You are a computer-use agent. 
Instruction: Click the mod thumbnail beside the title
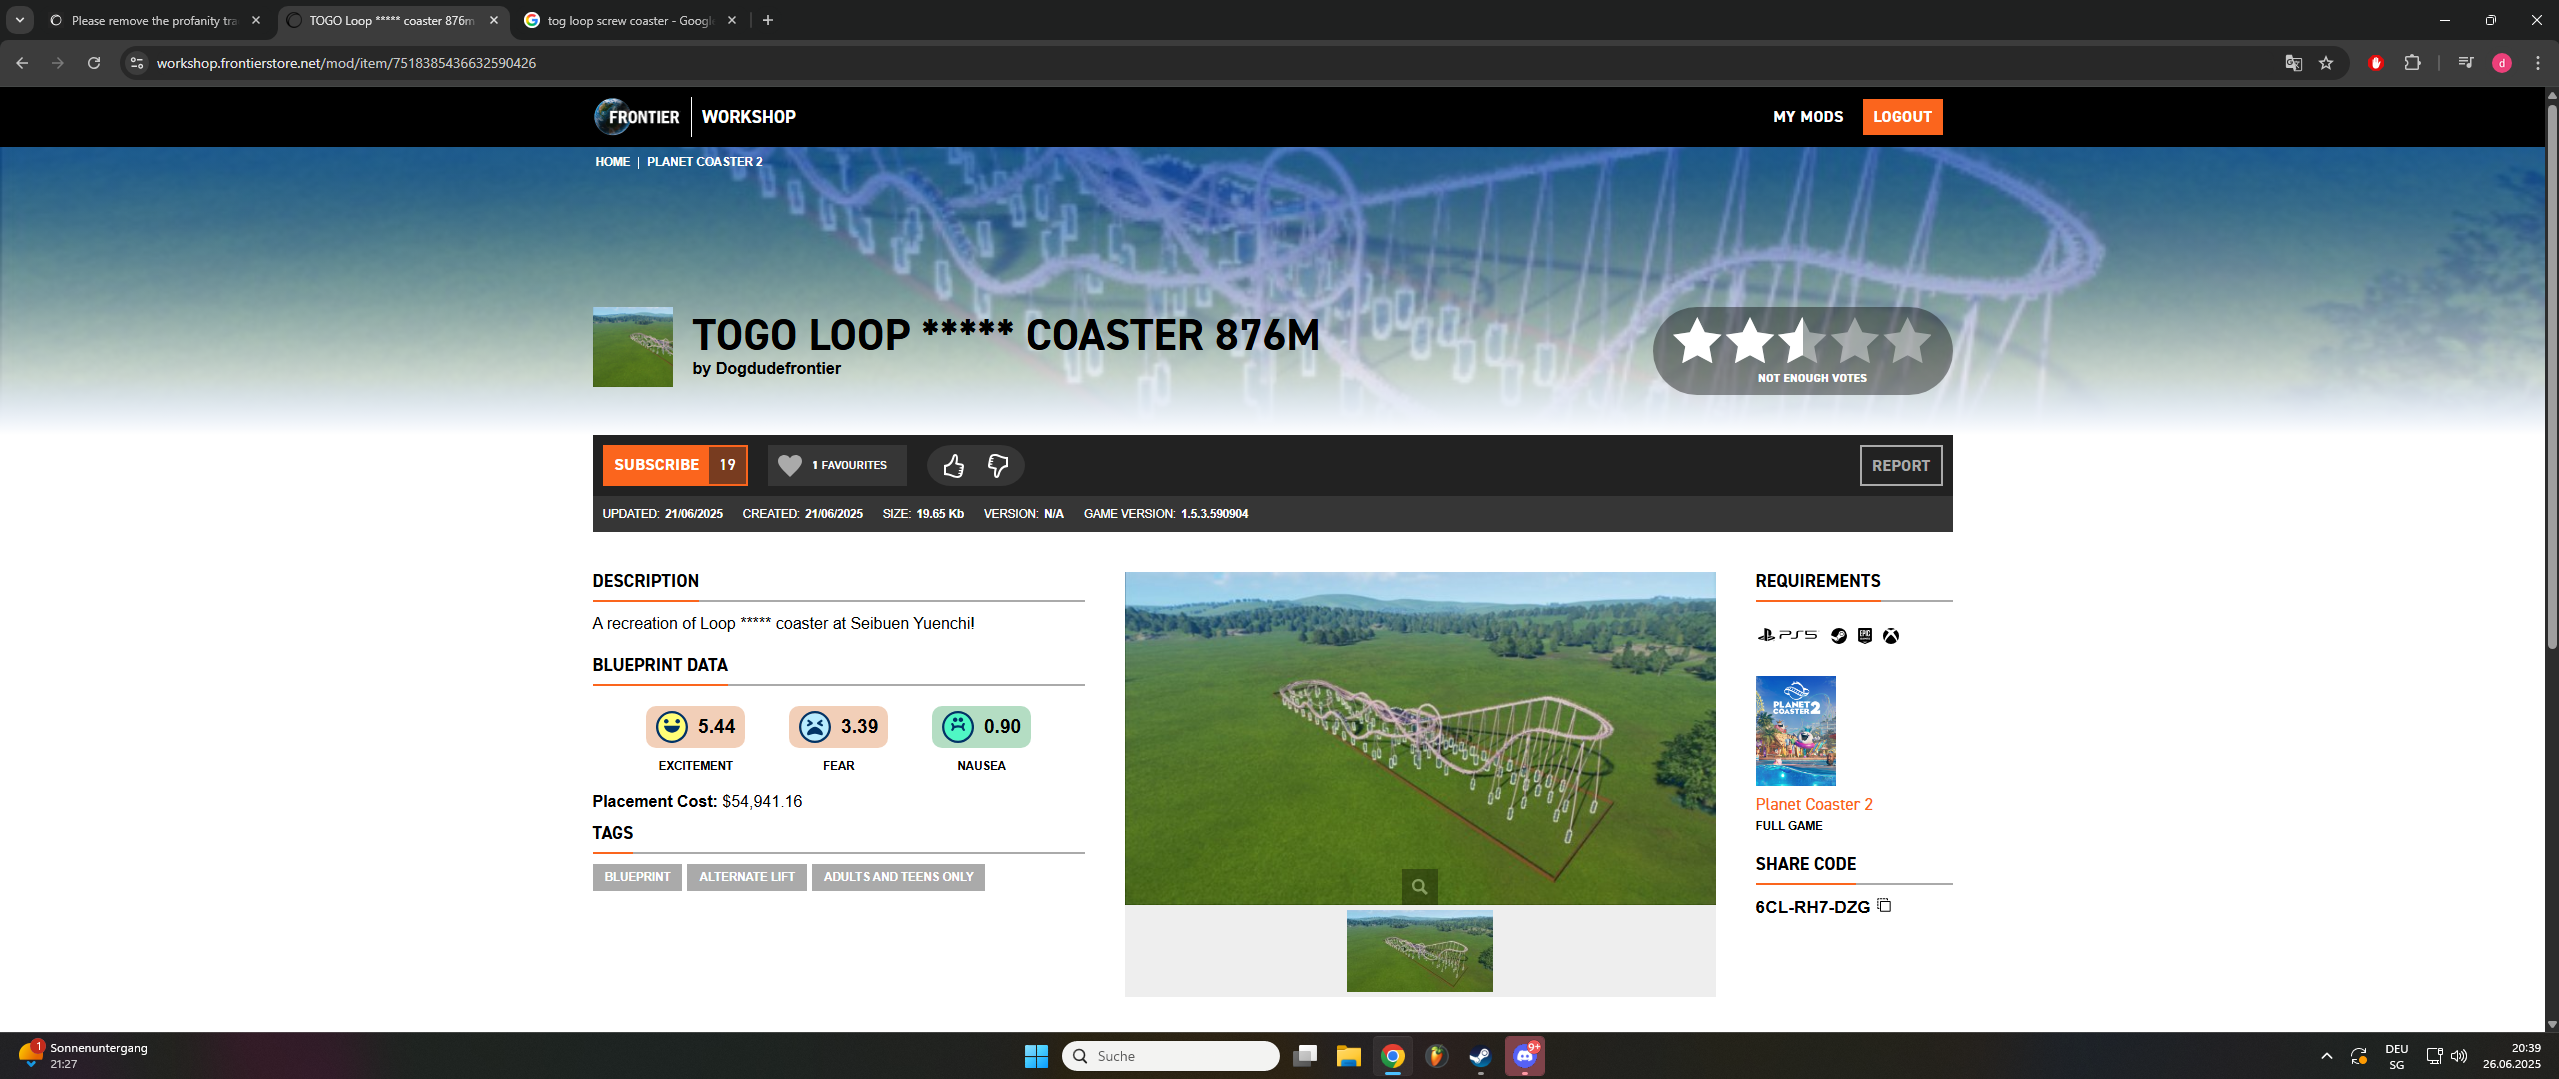(632, 347)
